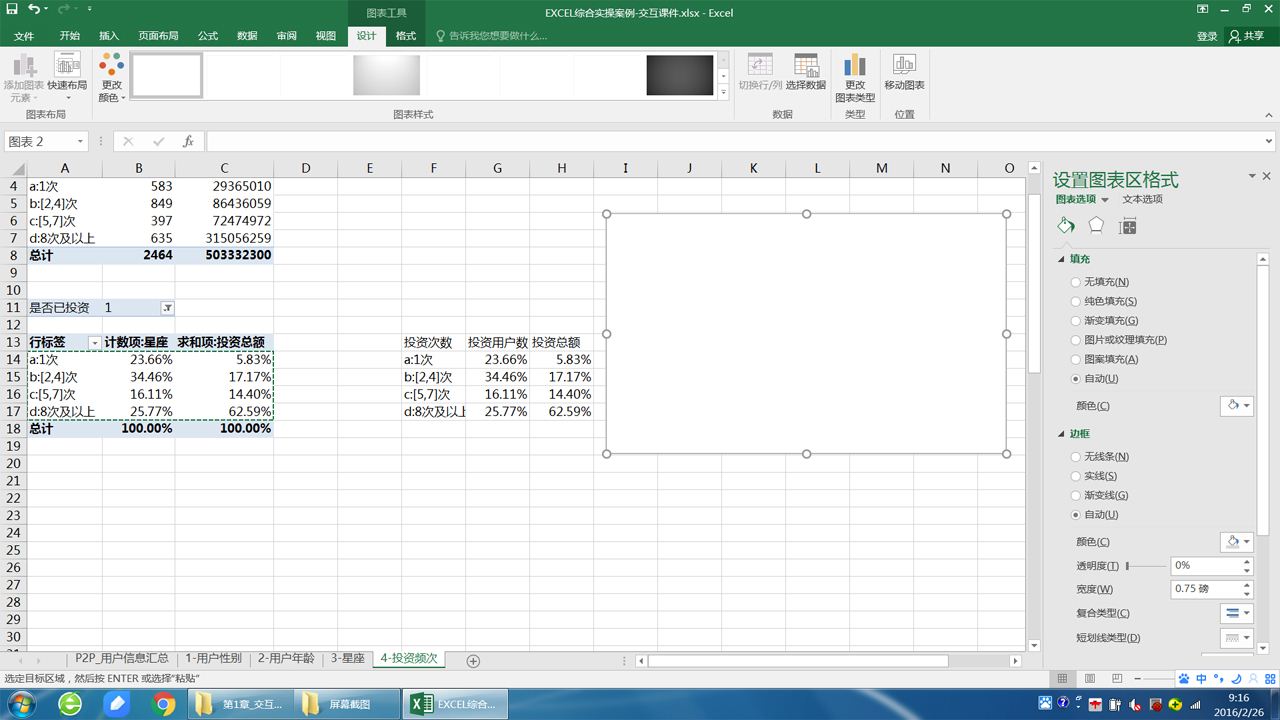Click the formula bar input
The width and height of the screenshot is (1280, 720).
(x=734, y=142)
